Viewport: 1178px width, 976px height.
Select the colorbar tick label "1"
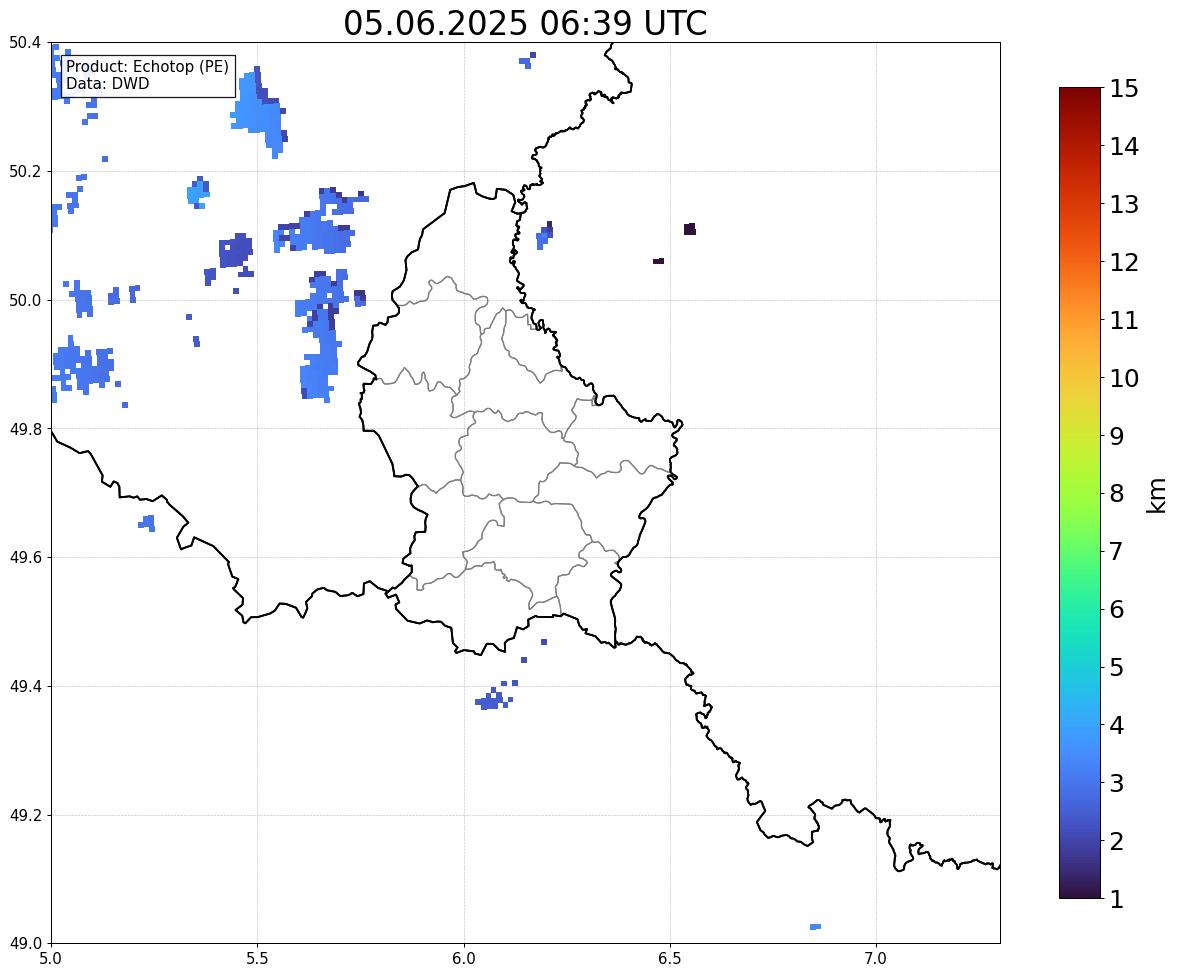(1117, 899)
